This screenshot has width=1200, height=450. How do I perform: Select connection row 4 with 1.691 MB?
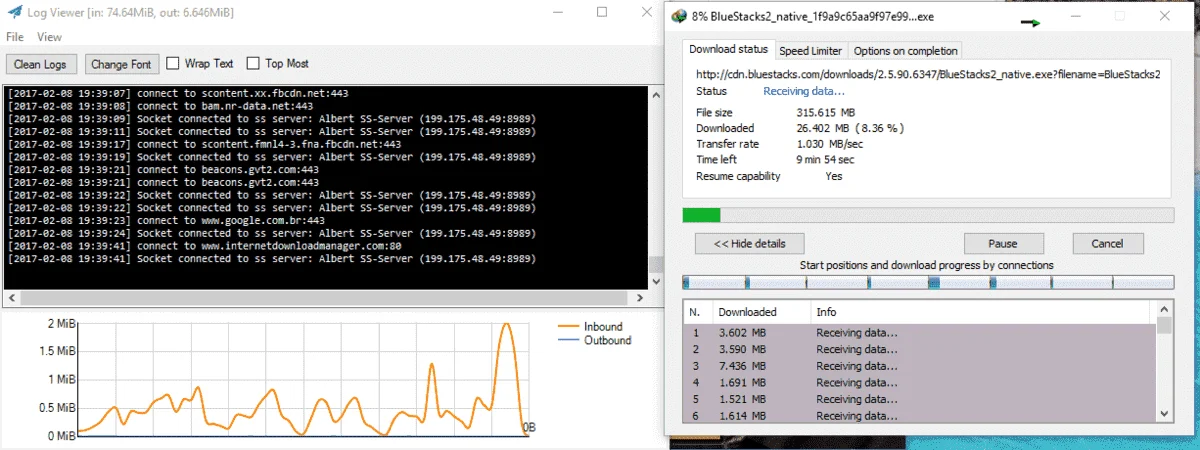point(920,381)
